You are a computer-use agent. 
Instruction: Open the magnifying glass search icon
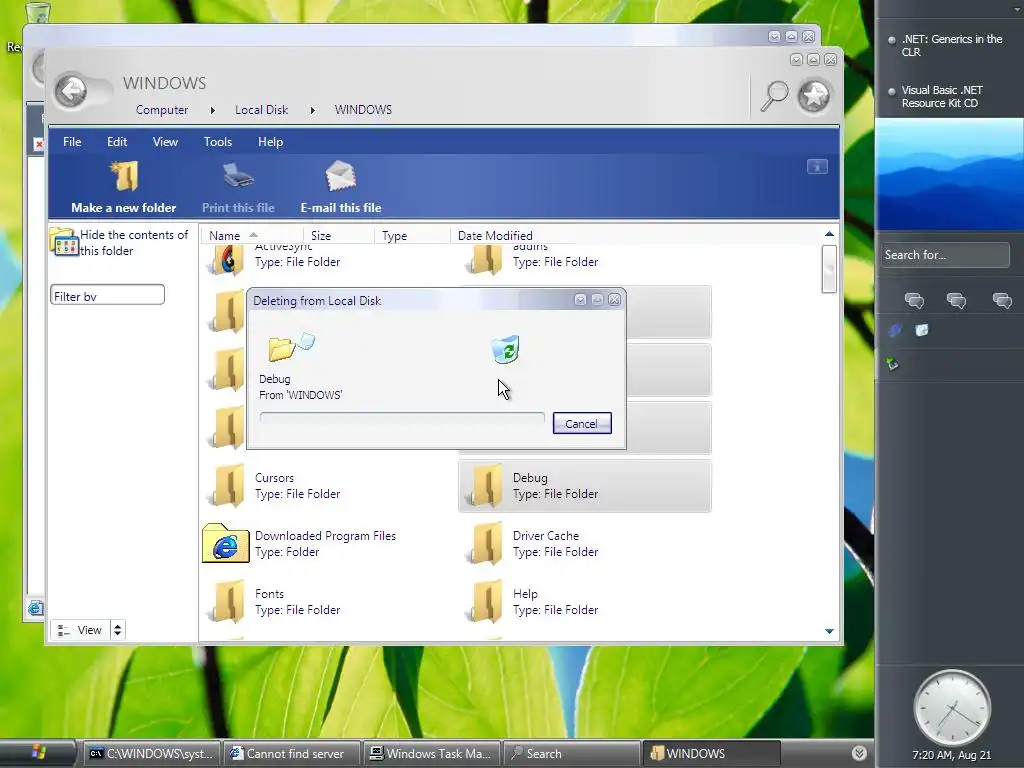click(x=775, y=96)
